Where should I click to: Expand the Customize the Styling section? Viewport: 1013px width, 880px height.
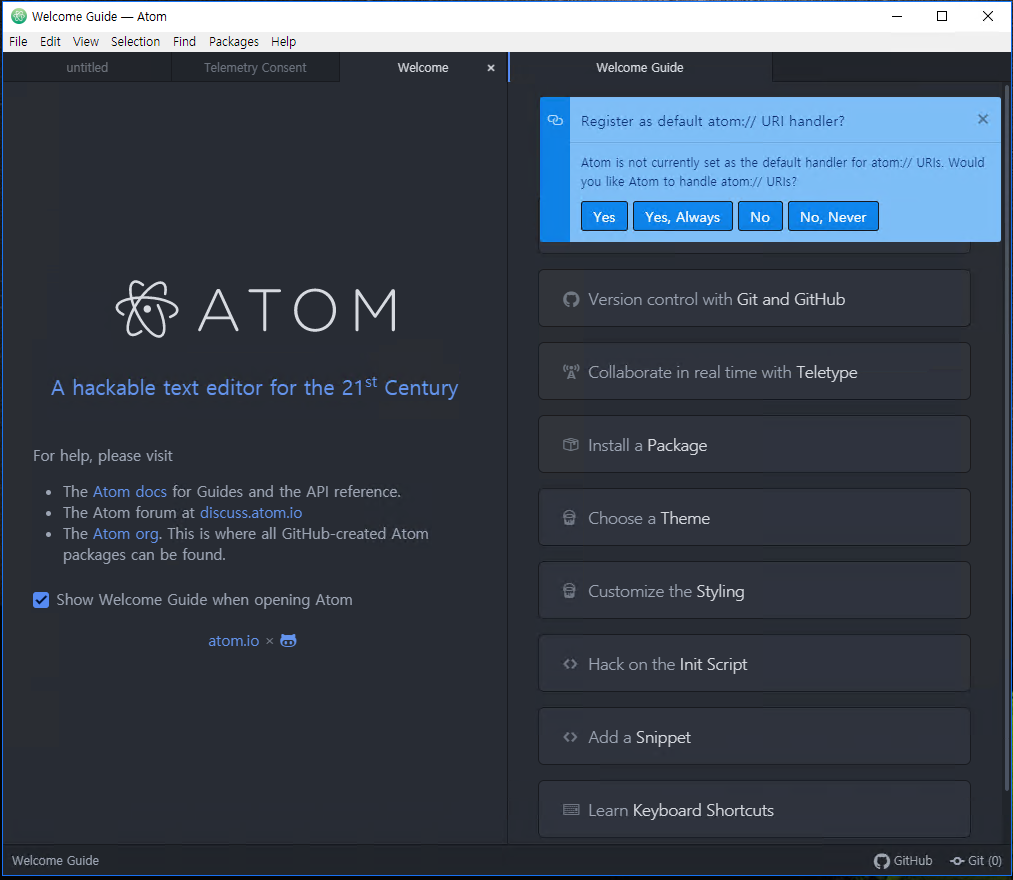point(754,591)
